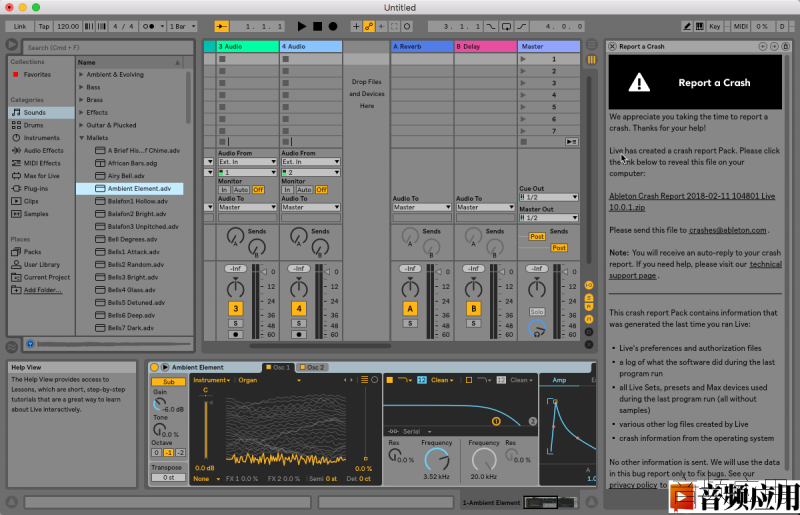Open Current Project in Places
The image size is (800, 515).
[46, 277]
